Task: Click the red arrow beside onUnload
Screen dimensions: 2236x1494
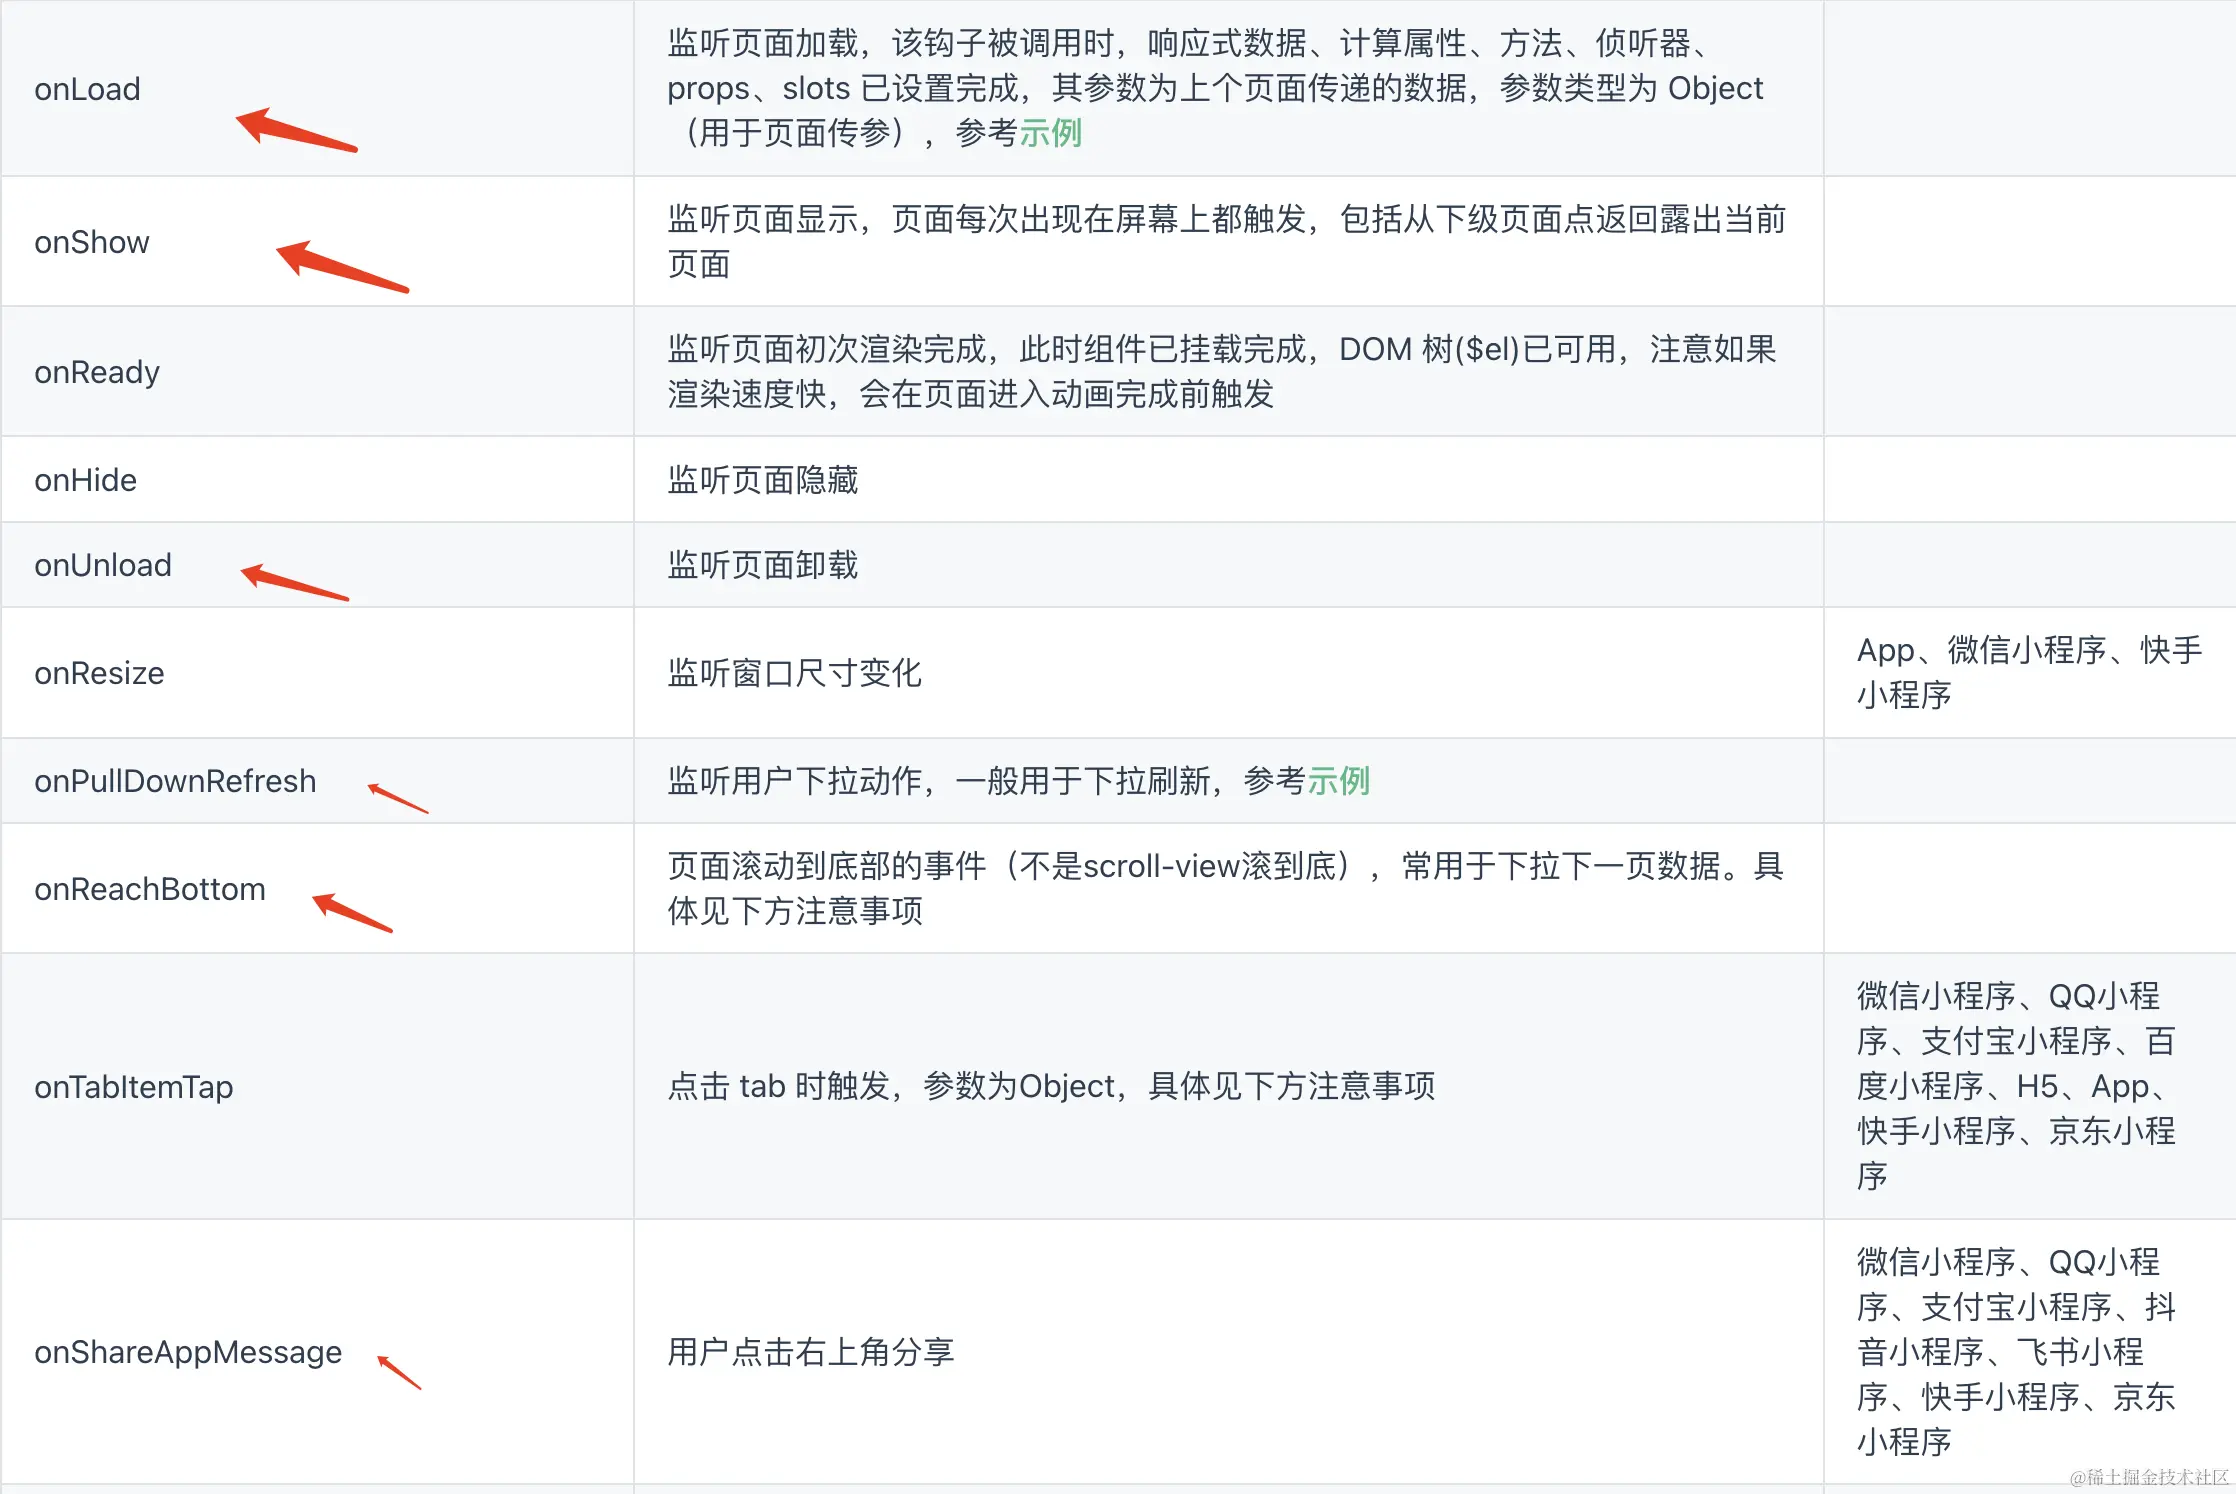Action: point(294,582)
